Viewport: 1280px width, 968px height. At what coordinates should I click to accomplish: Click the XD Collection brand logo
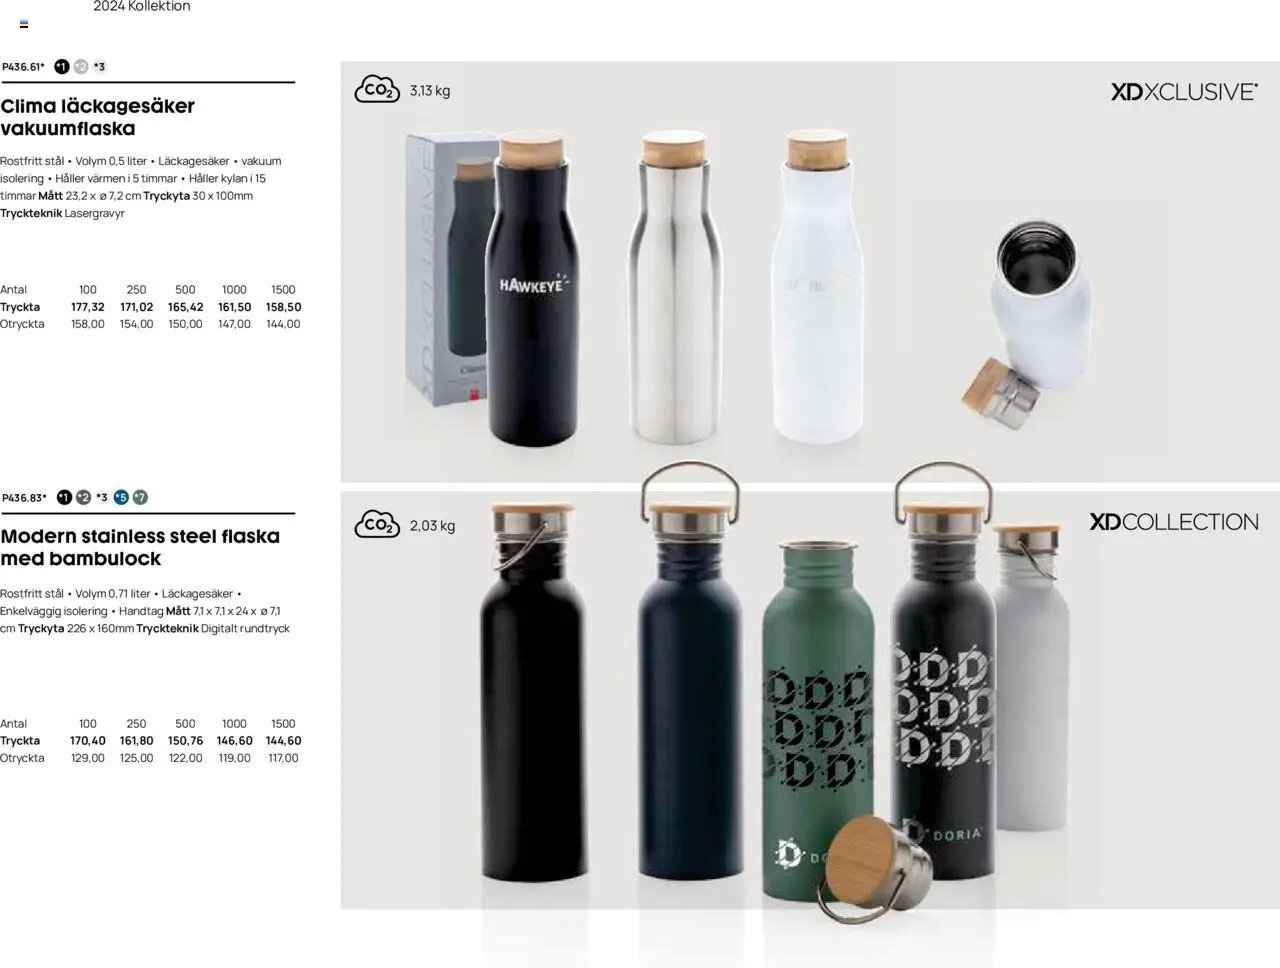coord(1174,522)
